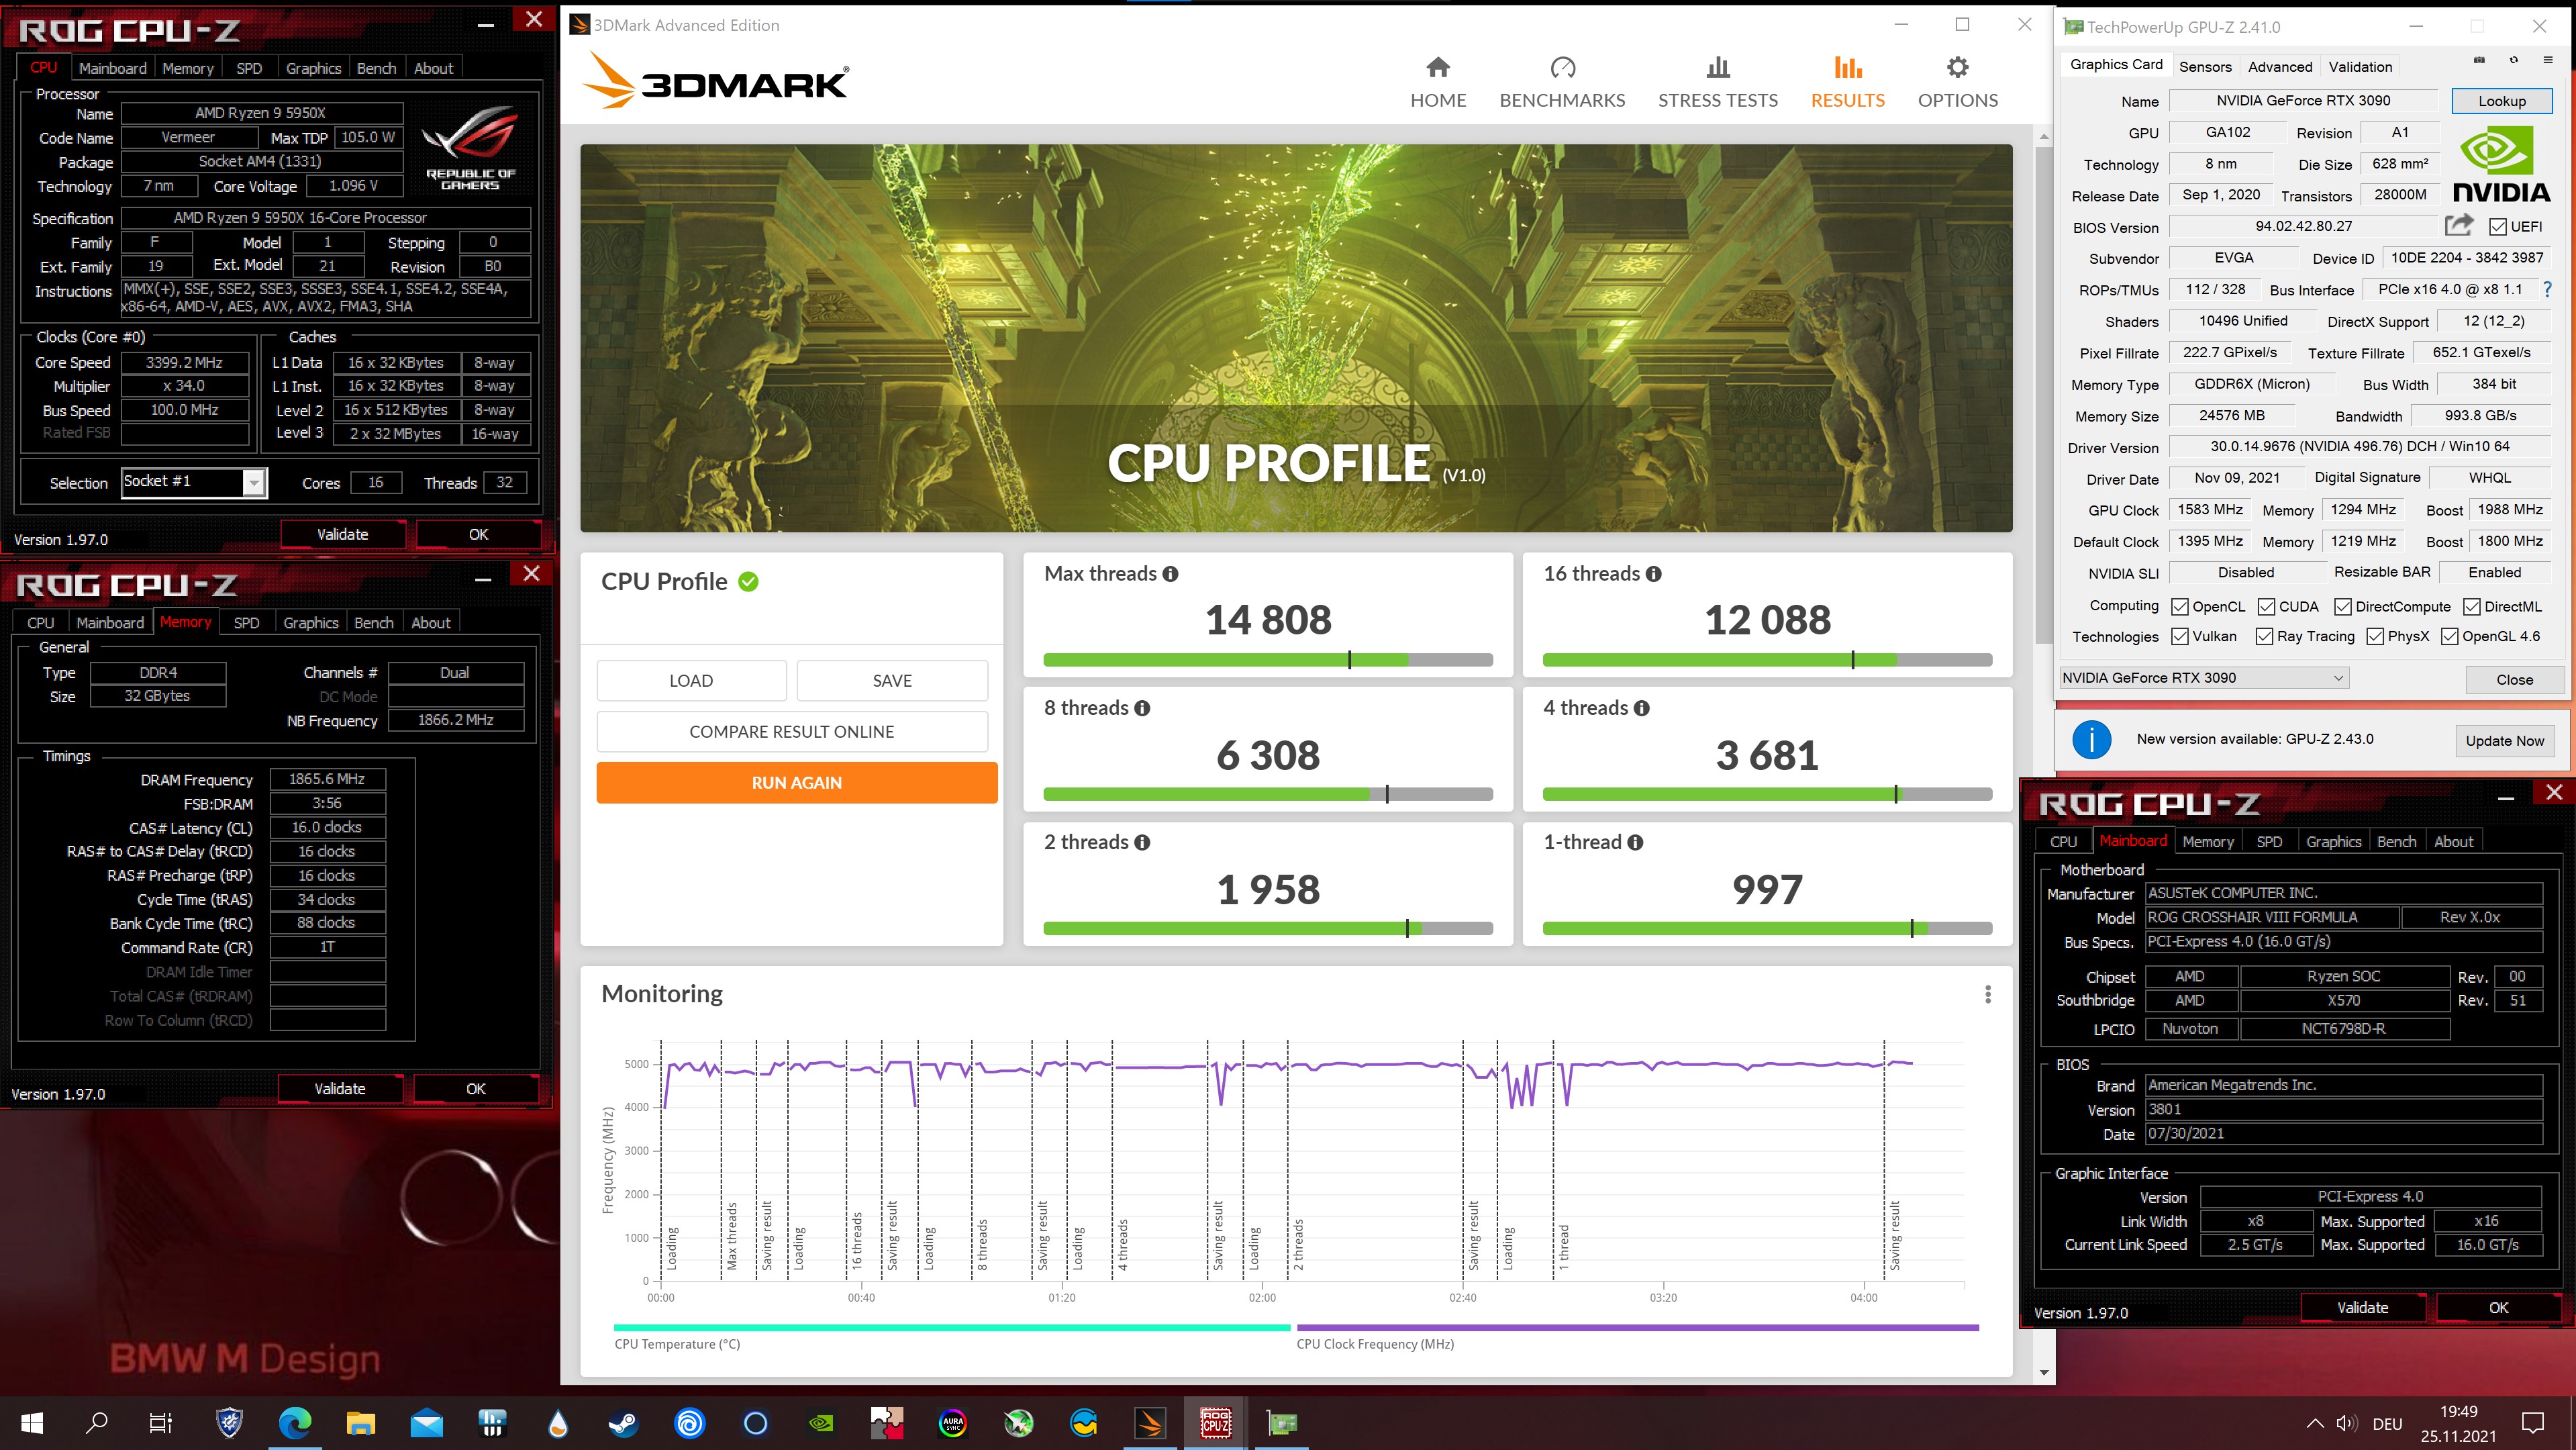Open the DEU keyboard language indicator
Screen dimensions: 2576x1450
tap(2386, 1423)
